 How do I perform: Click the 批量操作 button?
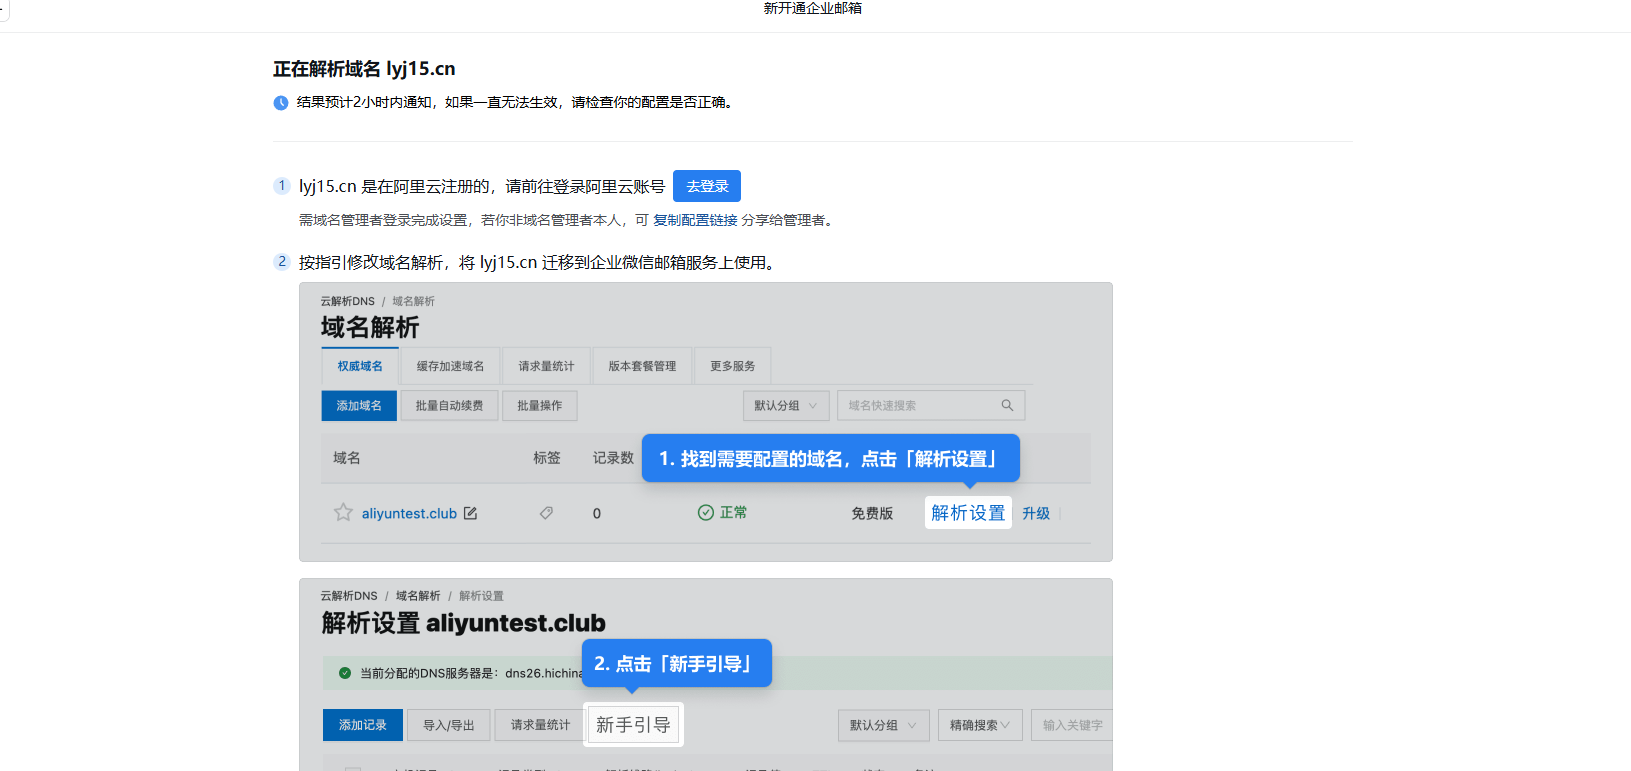pyautogui.click(x=539, y=405)
